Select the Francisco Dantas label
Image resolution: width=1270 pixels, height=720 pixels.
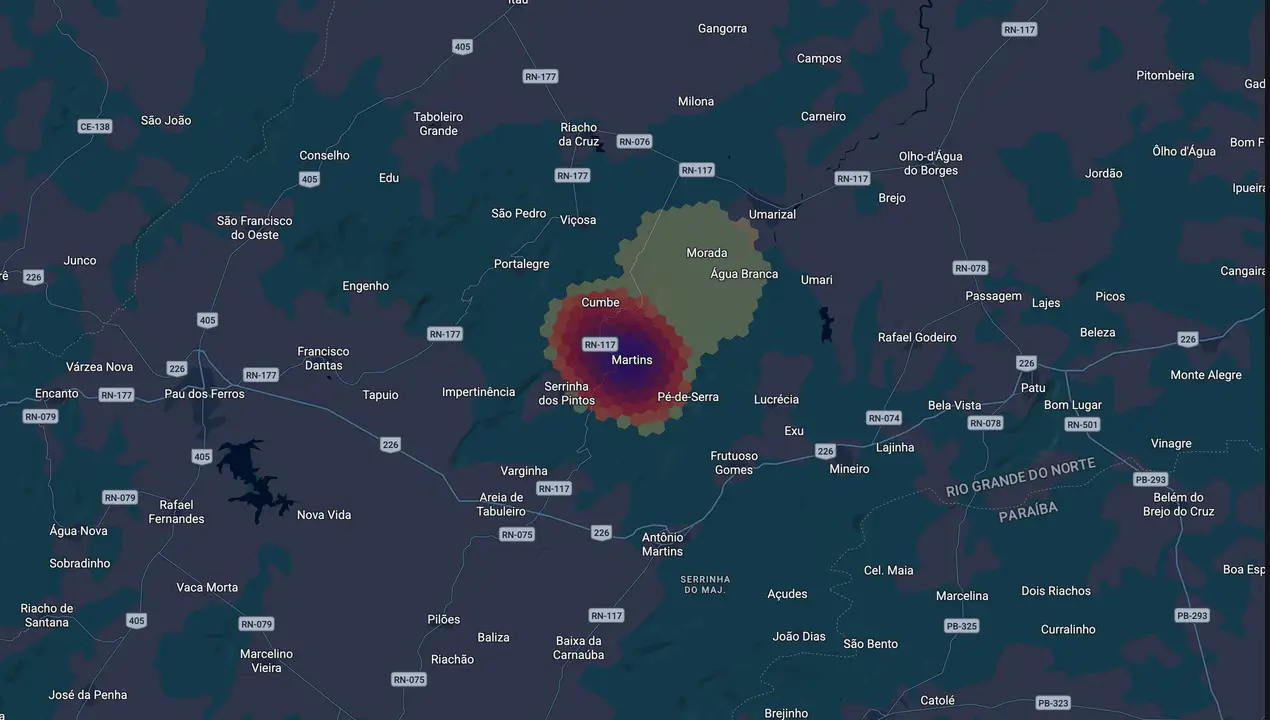(x=323, y=358)
